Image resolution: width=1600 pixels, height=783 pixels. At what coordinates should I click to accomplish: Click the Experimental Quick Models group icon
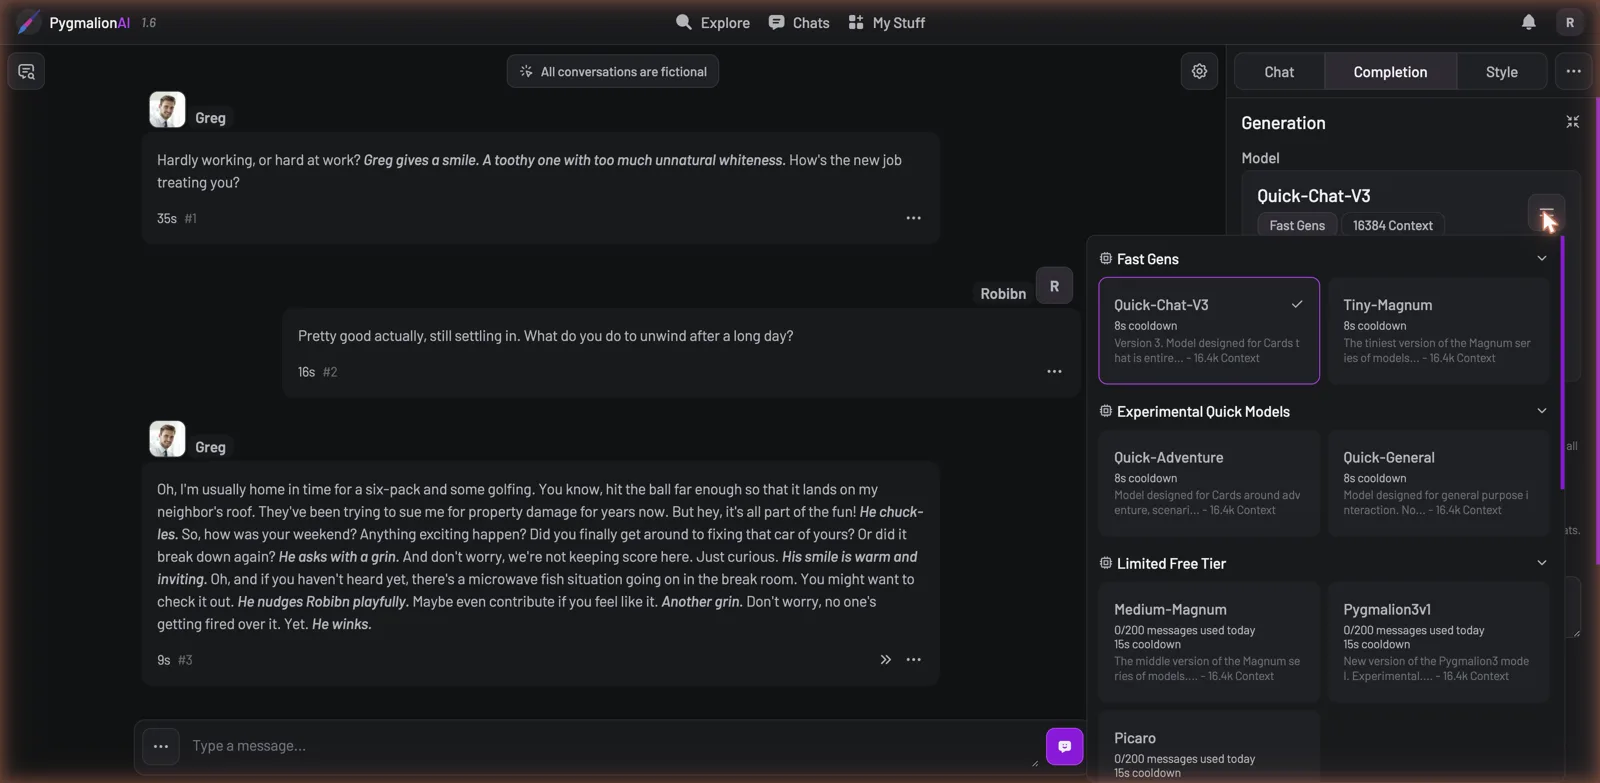pos(1105,411)
